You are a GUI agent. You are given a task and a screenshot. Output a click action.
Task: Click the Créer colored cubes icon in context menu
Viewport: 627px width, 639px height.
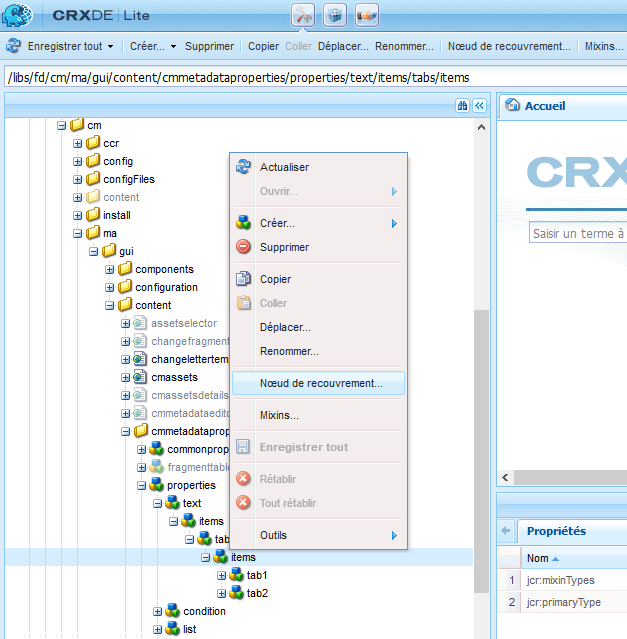[x=243, y=223]
